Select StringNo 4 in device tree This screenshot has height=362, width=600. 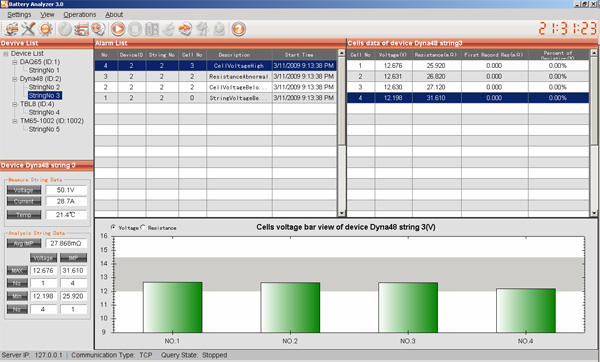[44, 113]
